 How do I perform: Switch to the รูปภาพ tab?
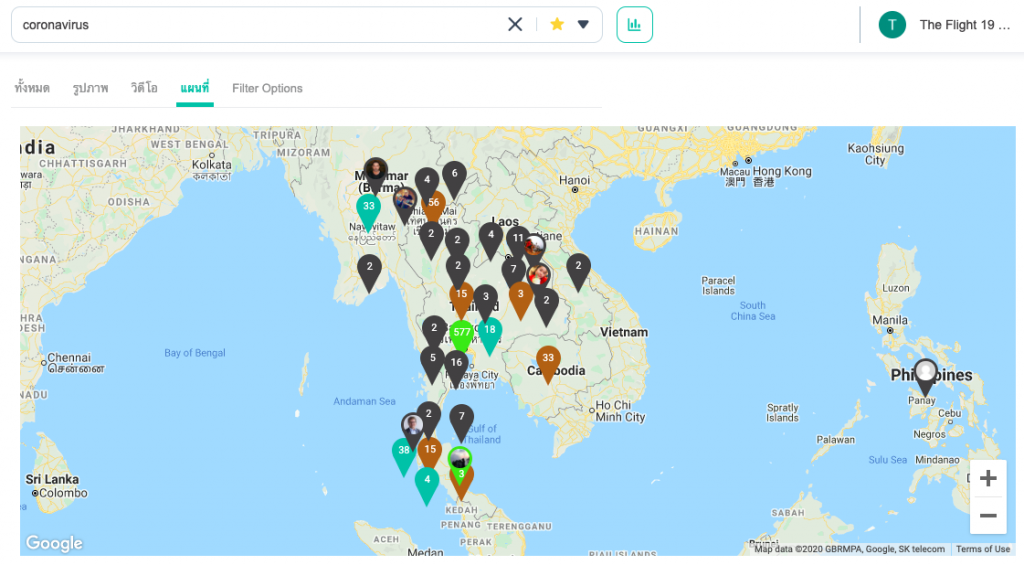coord(90,88)
